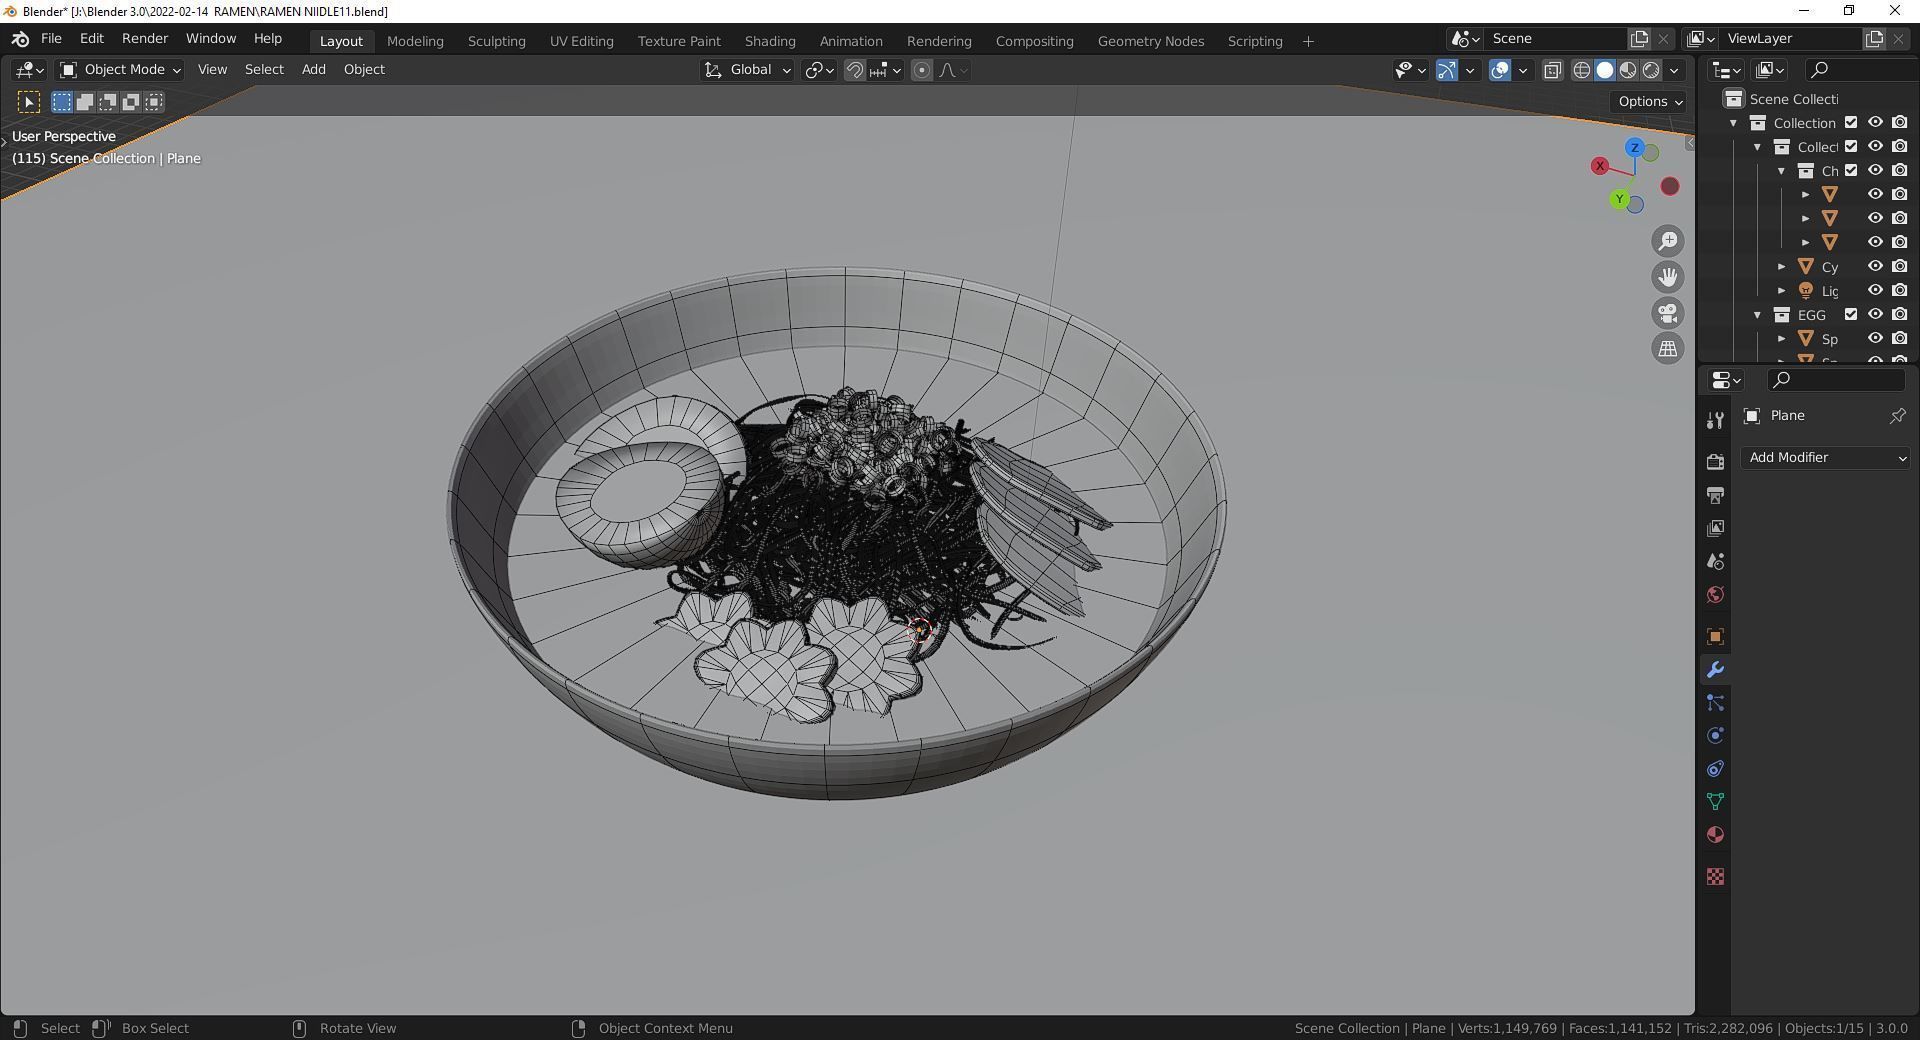Hide the Cy object in viewport
1920x1040 pixels.
coord(1875,267)
